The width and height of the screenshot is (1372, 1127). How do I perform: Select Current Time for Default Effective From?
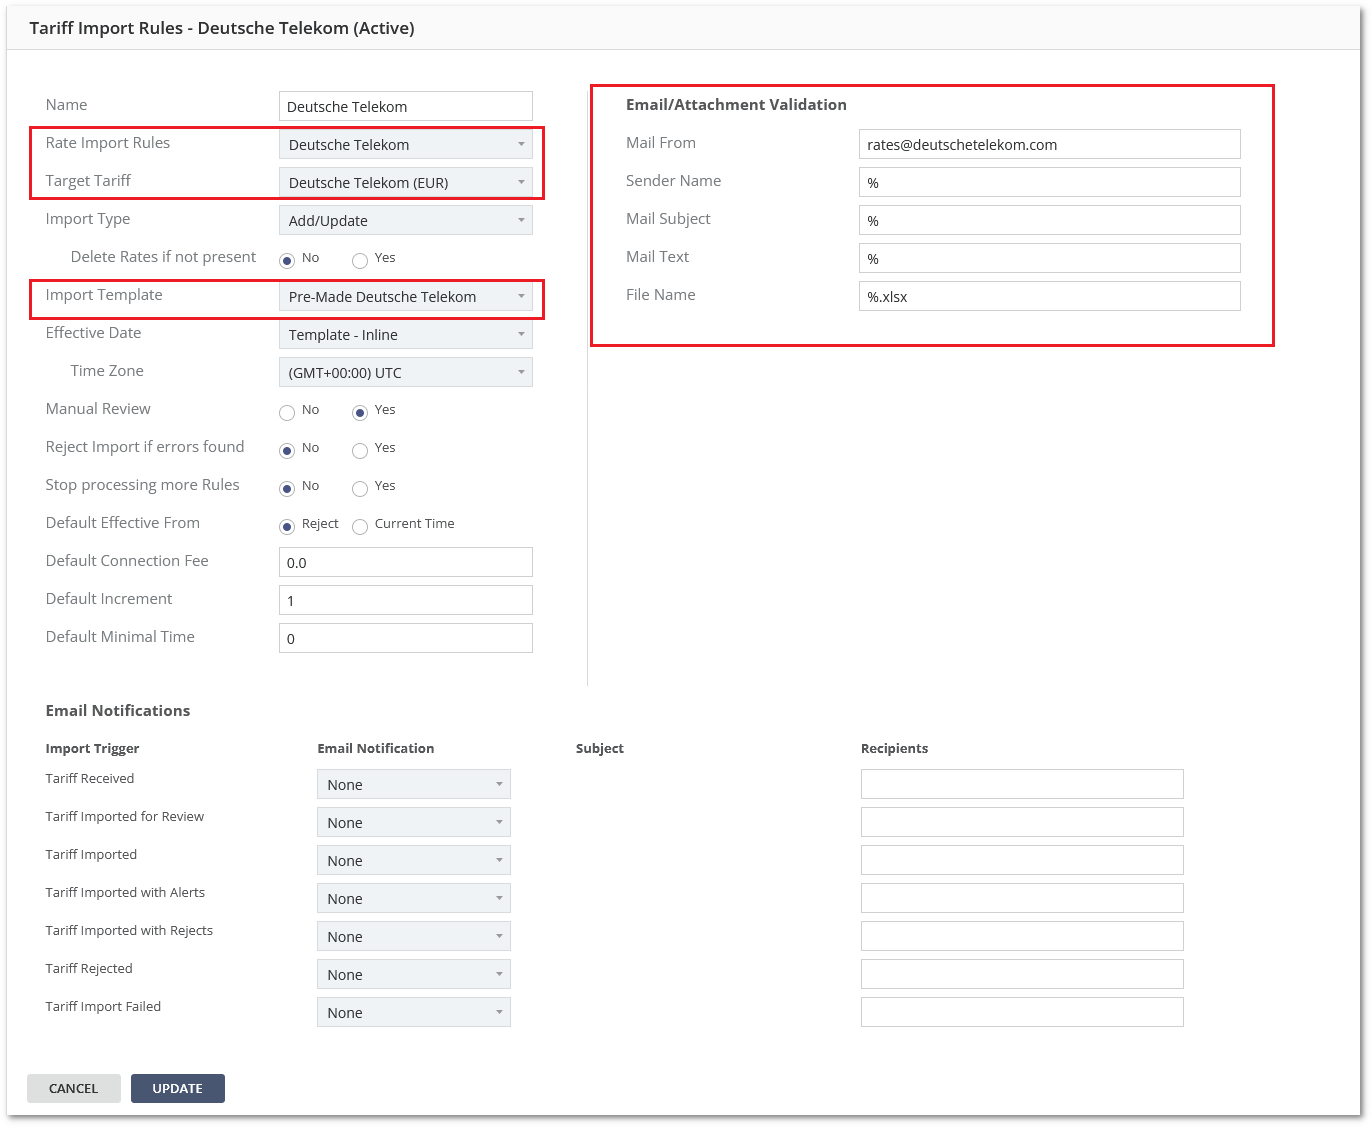360,527
